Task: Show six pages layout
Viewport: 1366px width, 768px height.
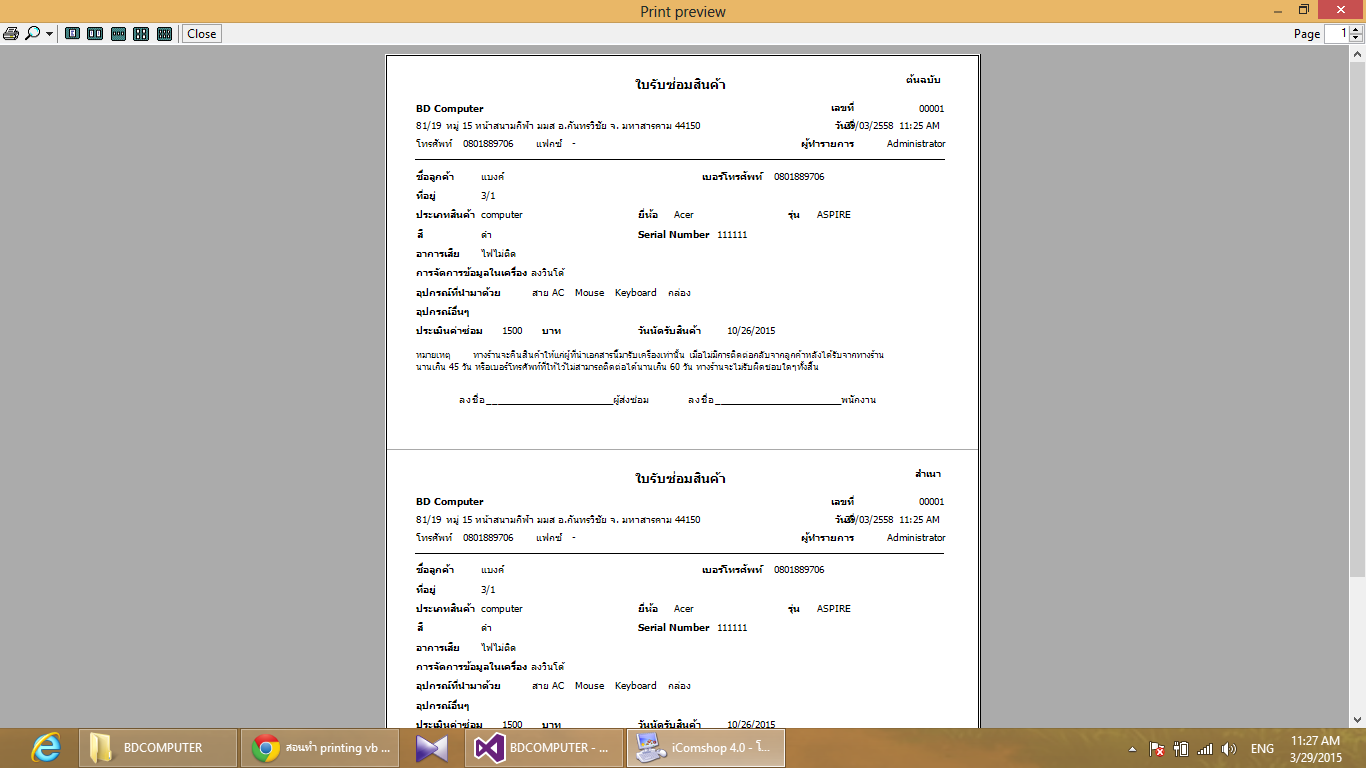Action: pos(164,33)
